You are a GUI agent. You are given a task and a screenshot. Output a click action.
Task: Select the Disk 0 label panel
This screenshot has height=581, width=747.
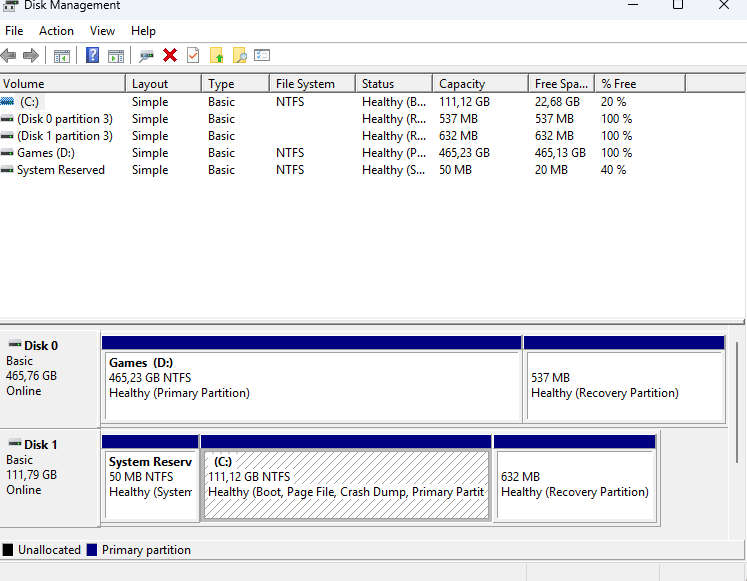click(x=50, y=379)
